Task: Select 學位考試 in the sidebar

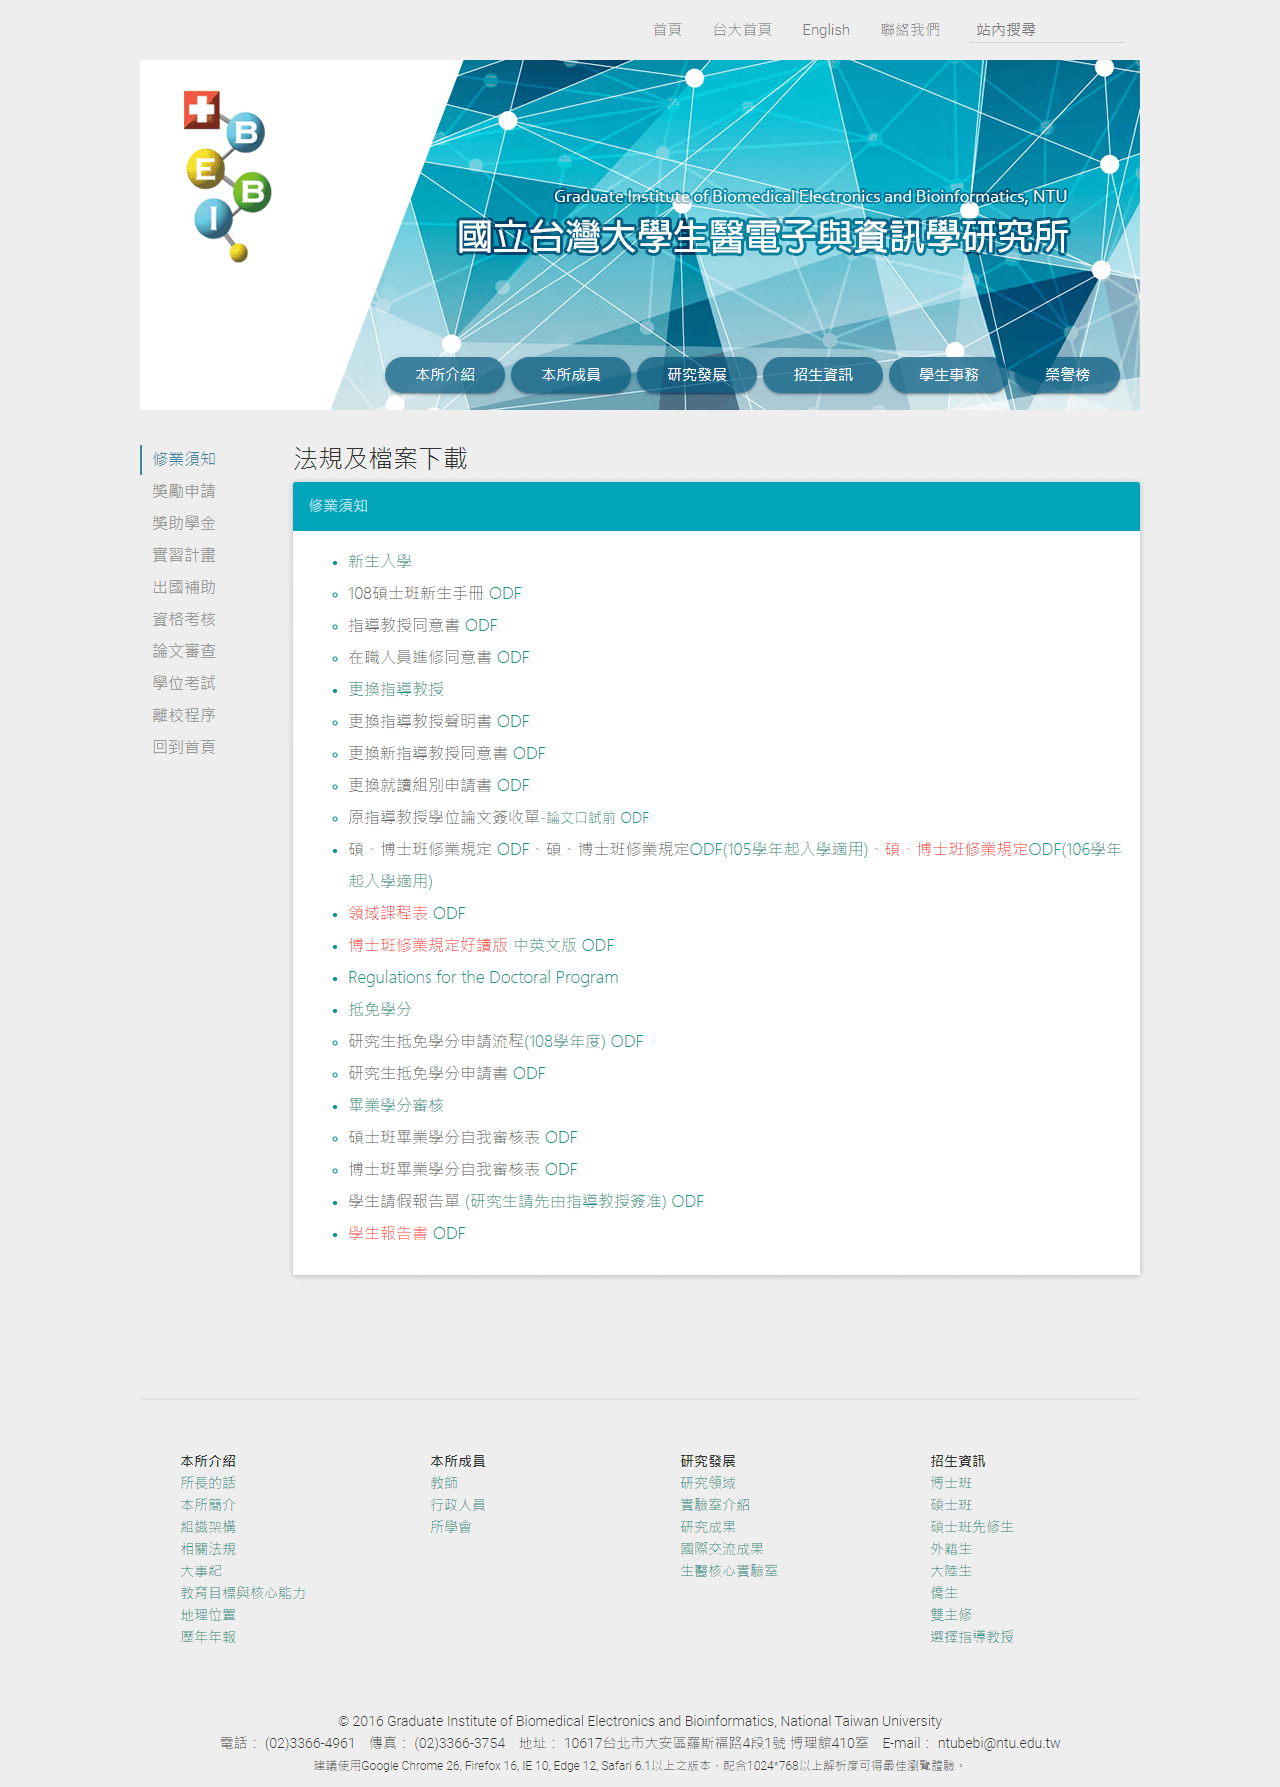Action: click(x=184, y=683)
